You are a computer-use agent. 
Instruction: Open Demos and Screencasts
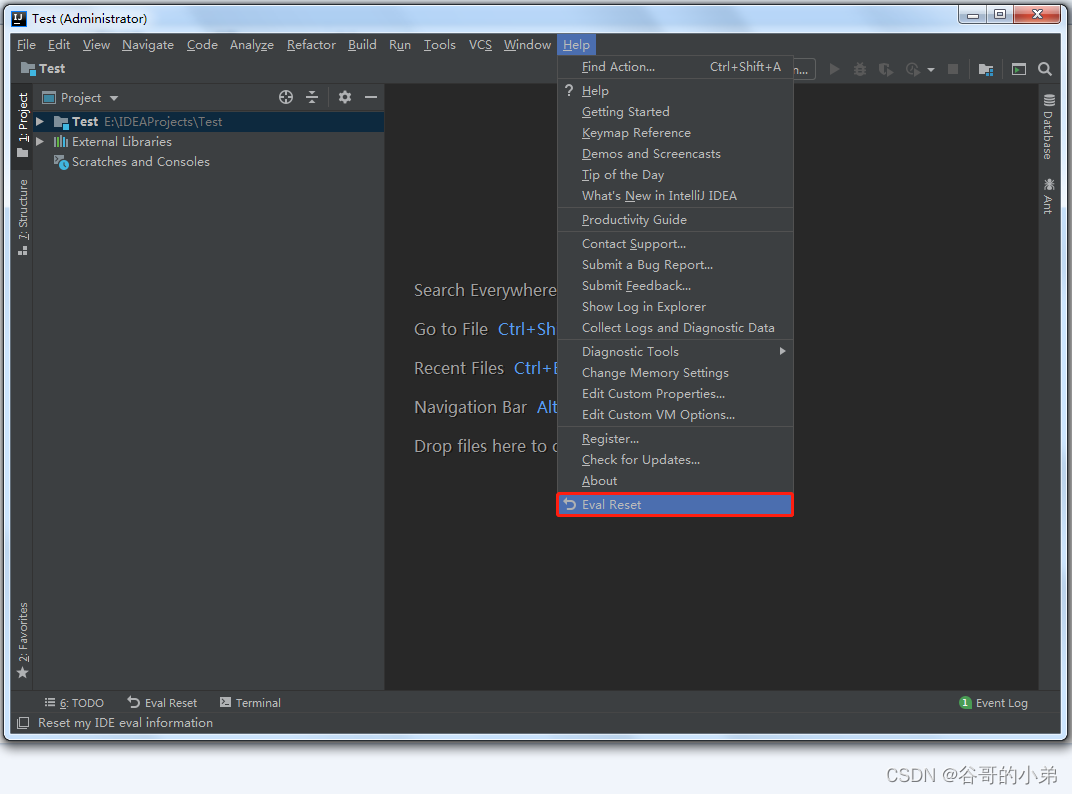pos(675,154)
